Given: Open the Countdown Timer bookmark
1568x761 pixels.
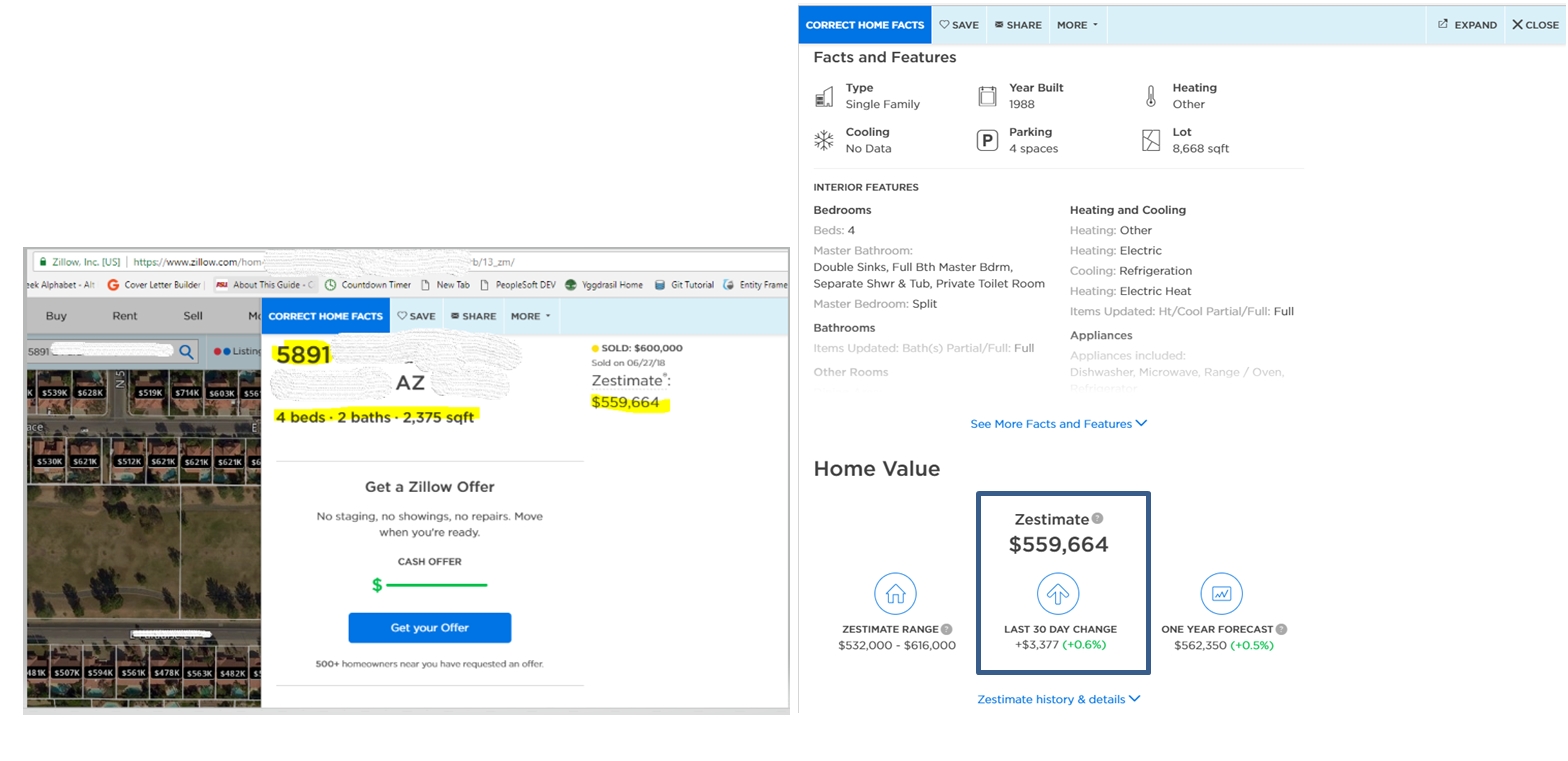Looking at the screenshot, I should (x=368, y=285).
